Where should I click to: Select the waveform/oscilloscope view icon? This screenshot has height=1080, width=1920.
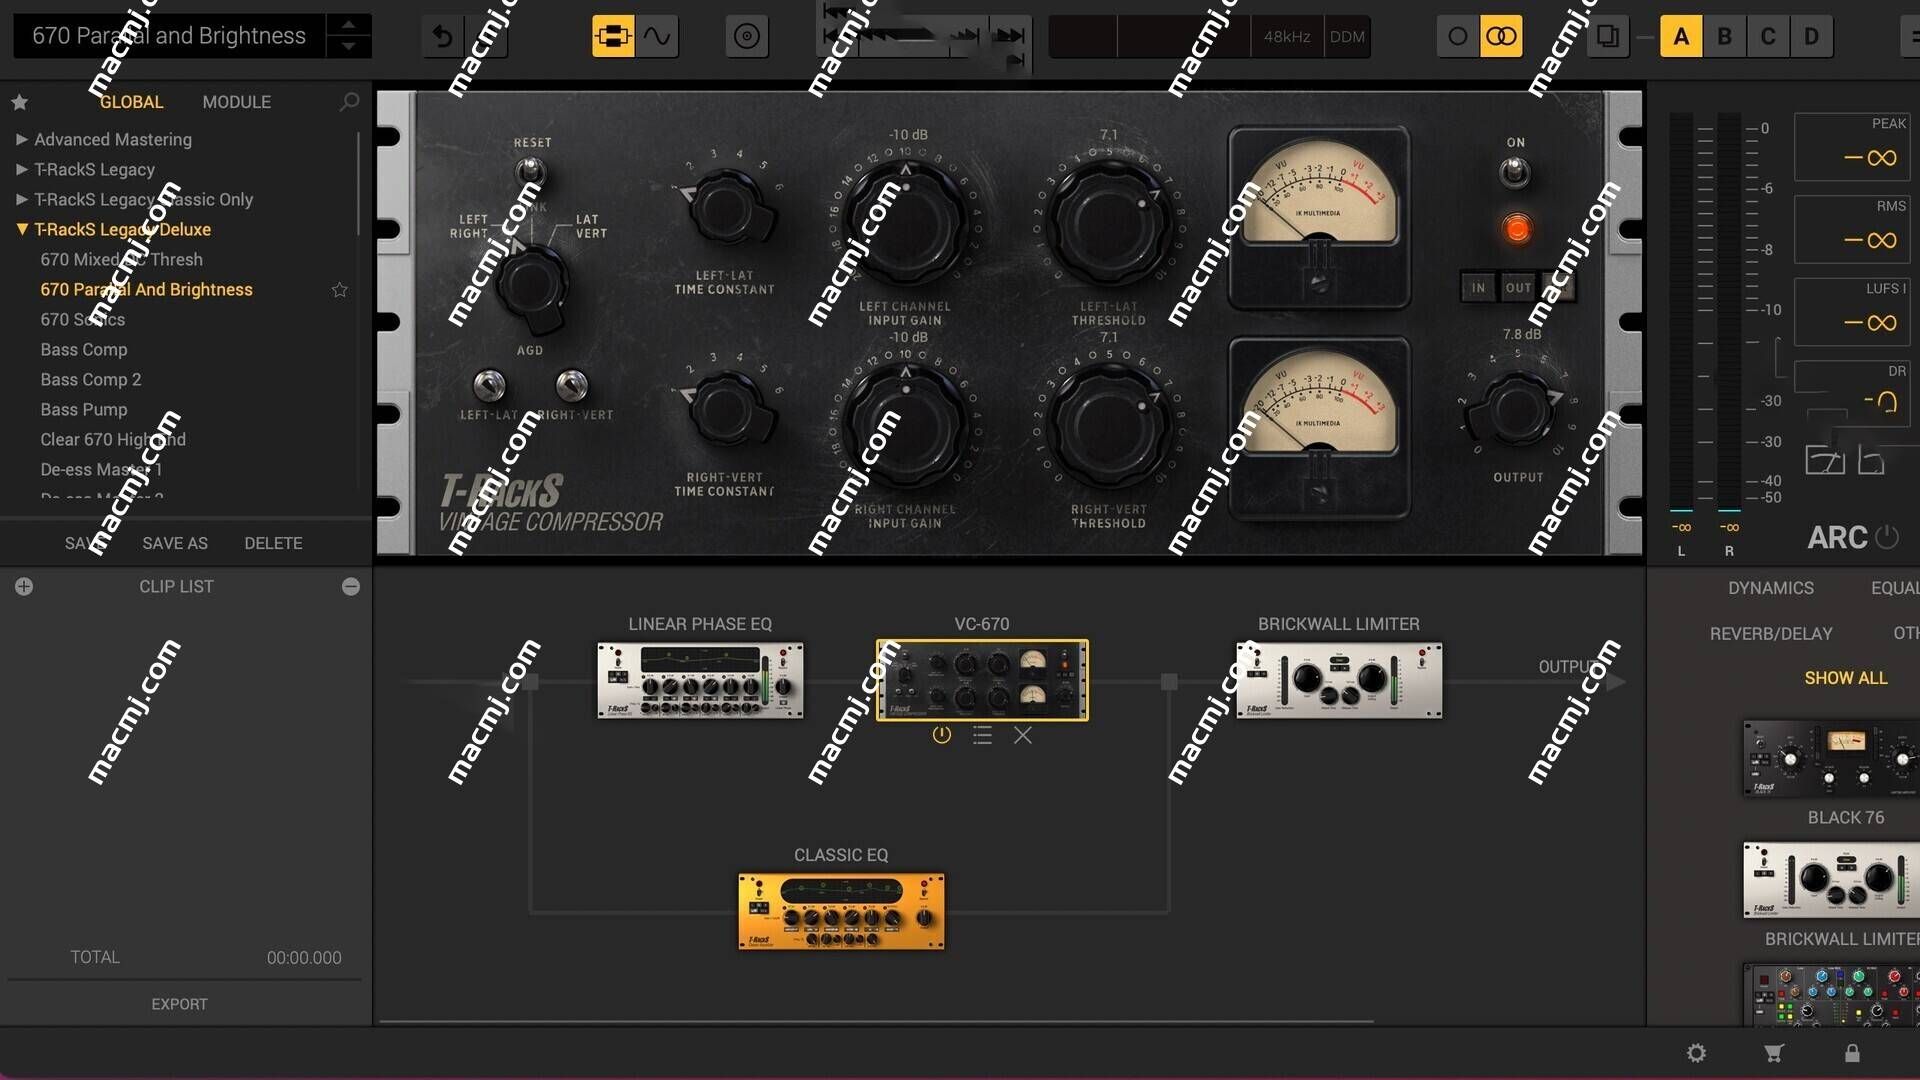click(x=659, y=36)
